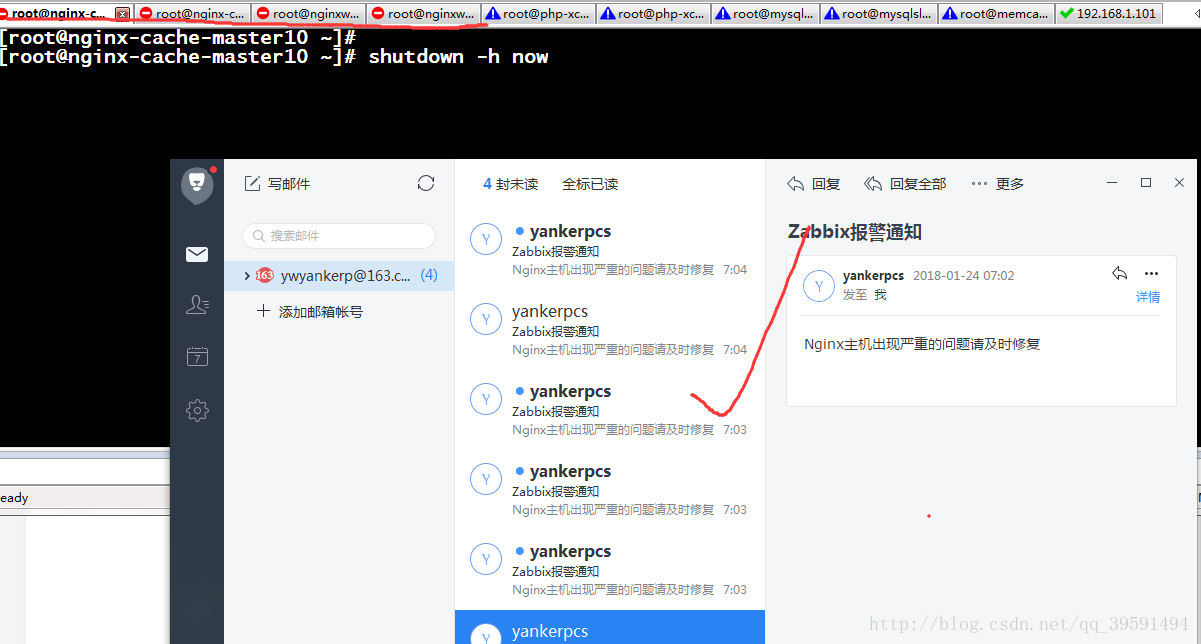Viewport: 1201px width, 644px height.
Task: Click the compose email (写邮件) icon
Action: click(254, 183)
